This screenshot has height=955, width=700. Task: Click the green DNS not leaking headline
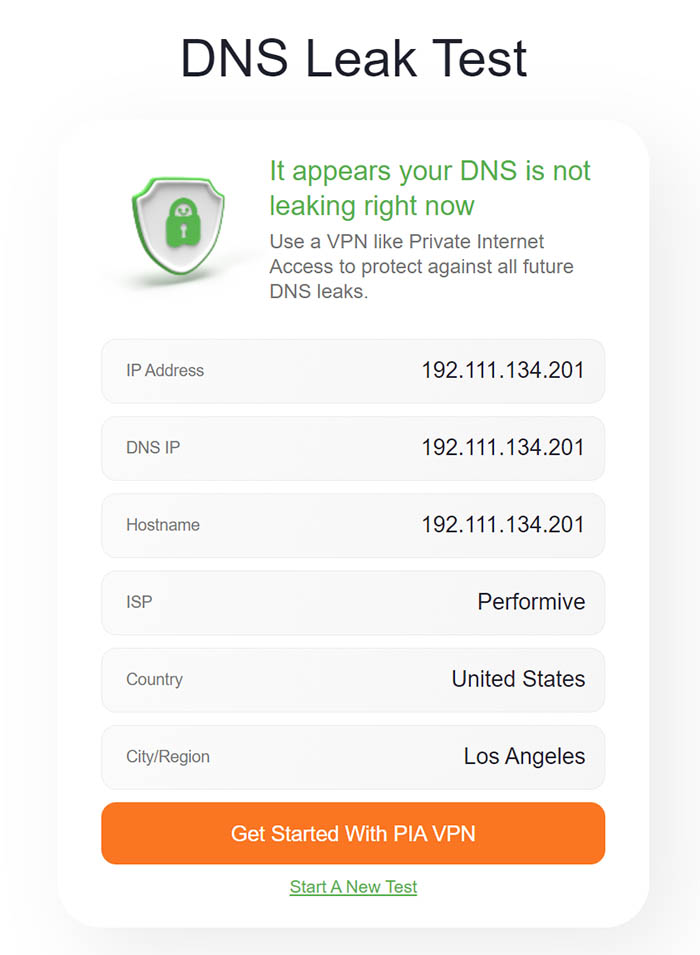coord(430,188)
